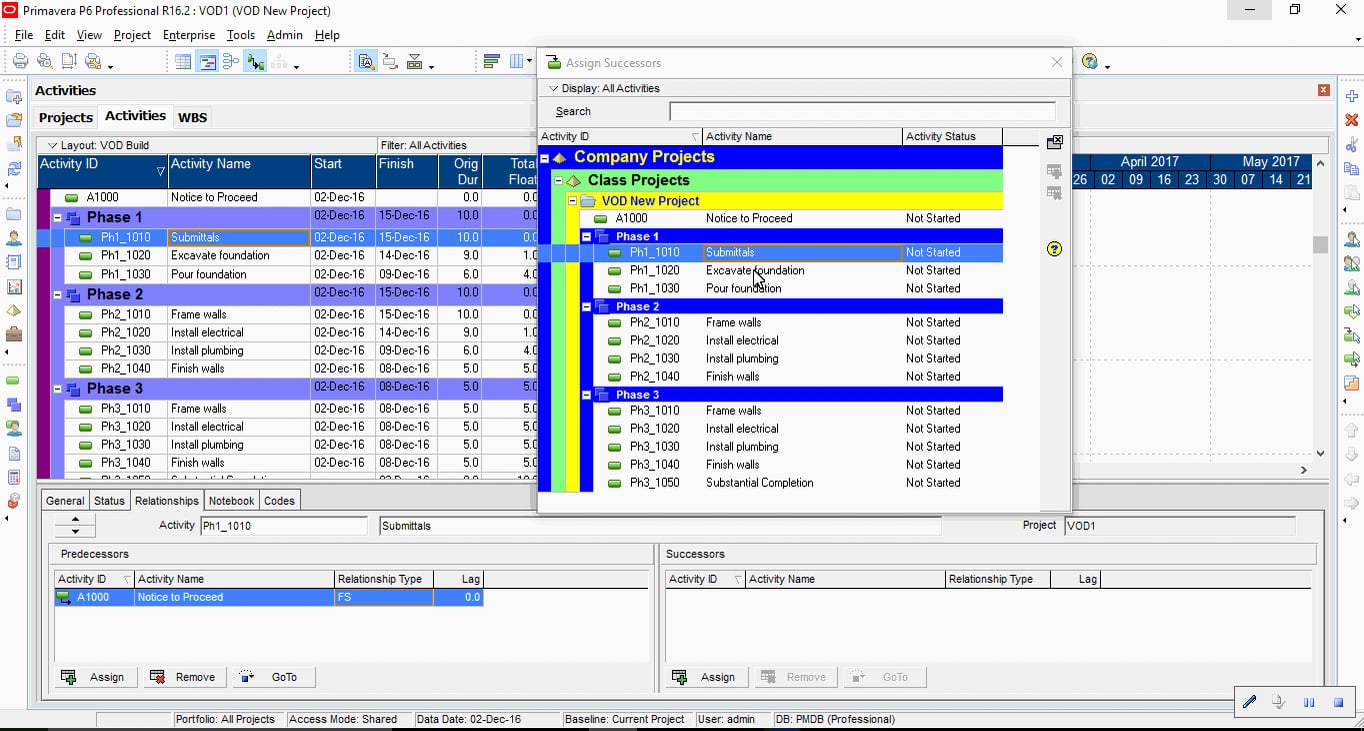Click 'Portfolio: All Projects' in status bar

click(225, 719)
